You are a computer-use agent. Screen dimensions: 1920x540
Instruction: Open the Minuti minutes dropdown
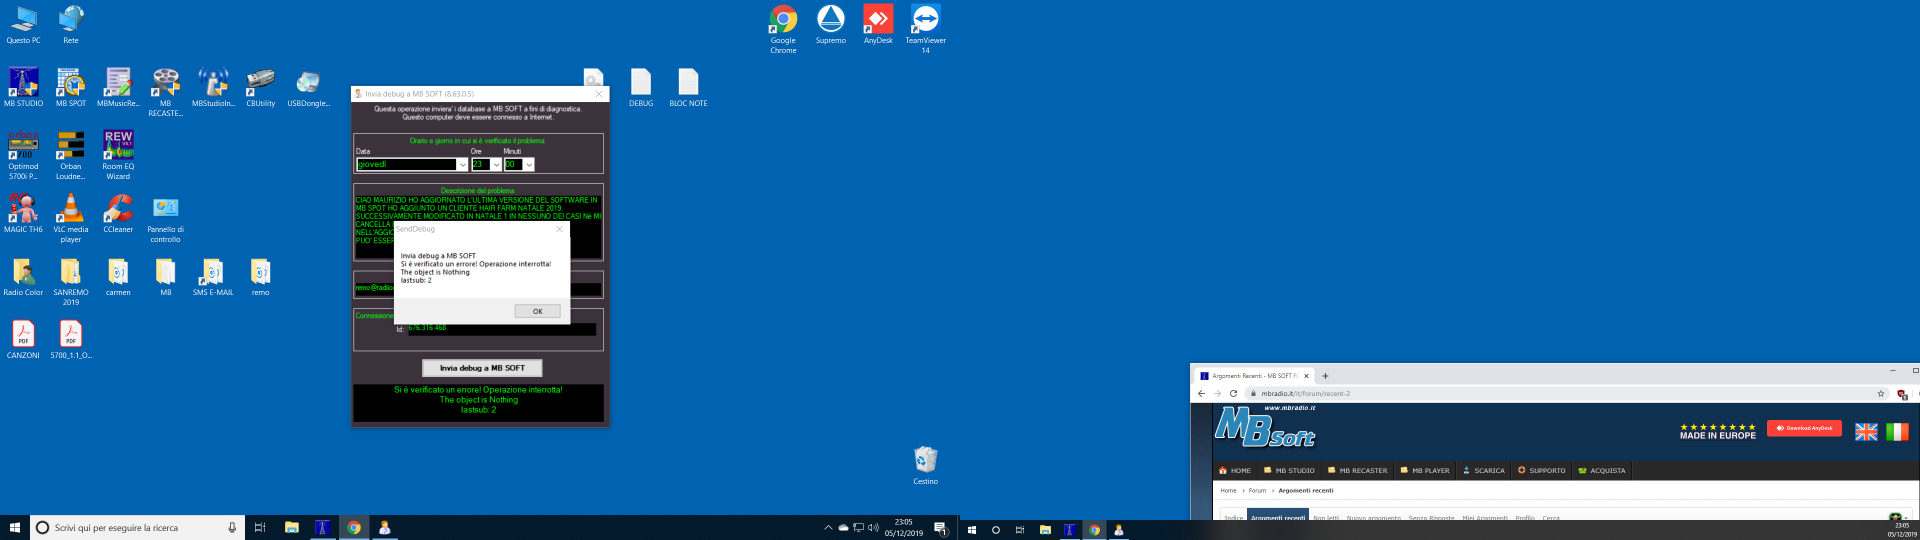(529, 165)
